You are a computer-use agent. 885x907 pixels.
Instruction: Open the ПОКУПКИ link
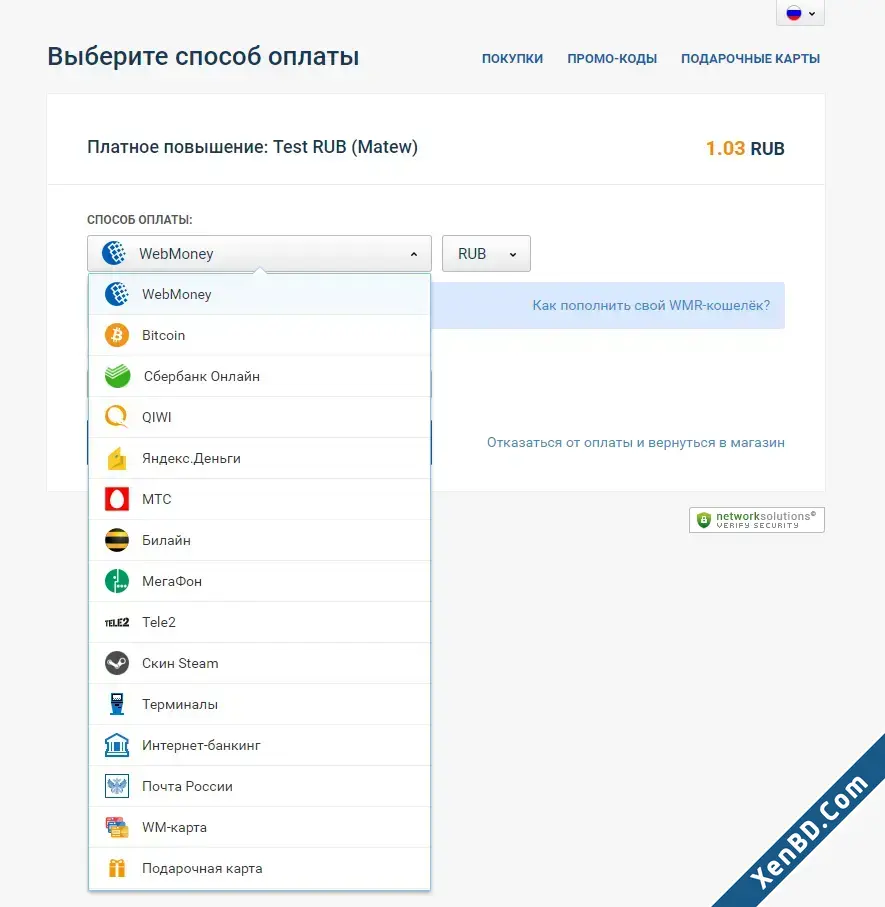click(x=512, y=58)
